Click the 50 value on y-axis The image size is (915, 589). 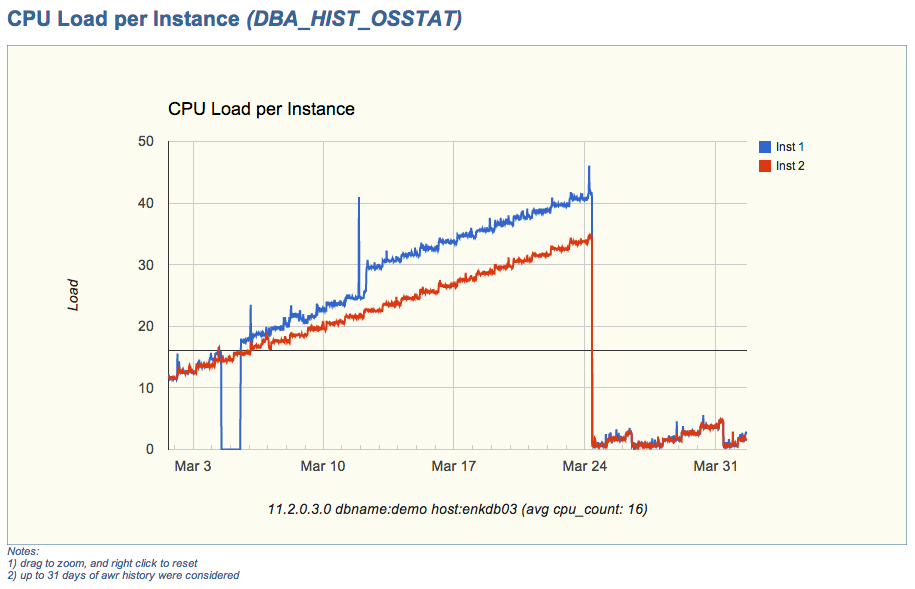pos(146,142)
